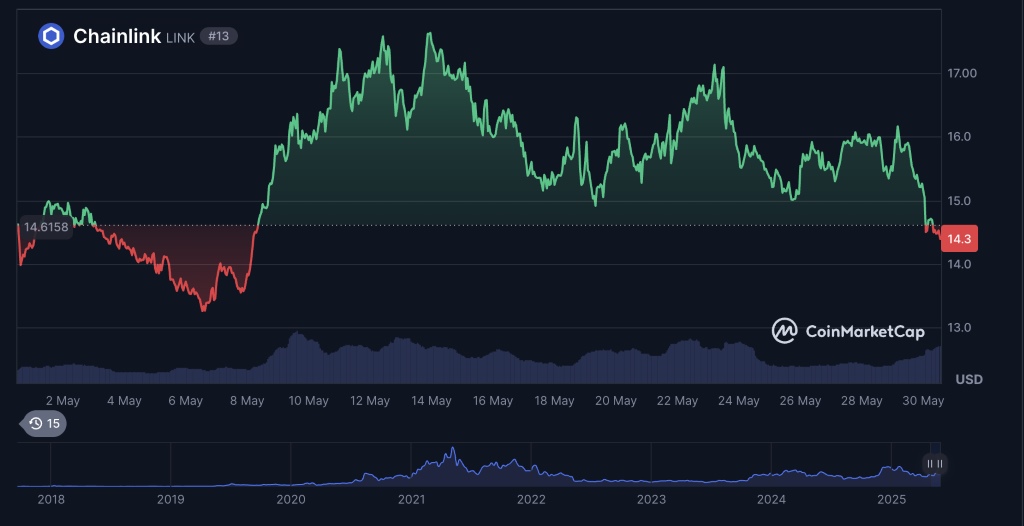The height and width of the screenshot is (526, 1024).
Task: Click 2023 on the navigator timeline
Action: pos(651,499)
